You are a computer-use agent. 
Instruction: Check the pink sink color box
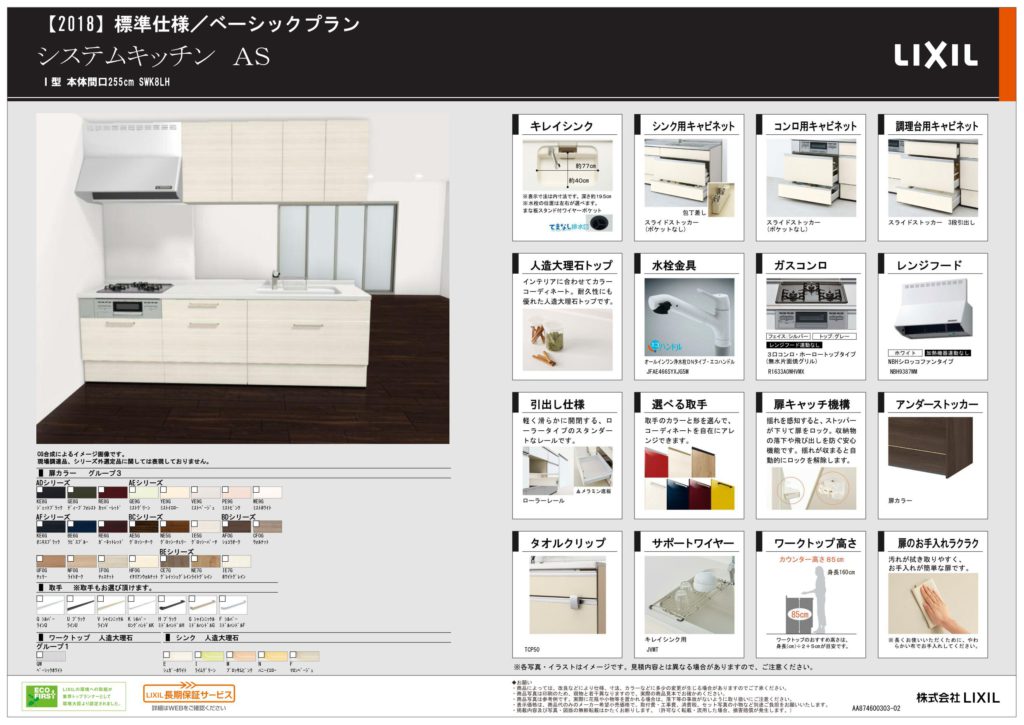pos(229,654)
